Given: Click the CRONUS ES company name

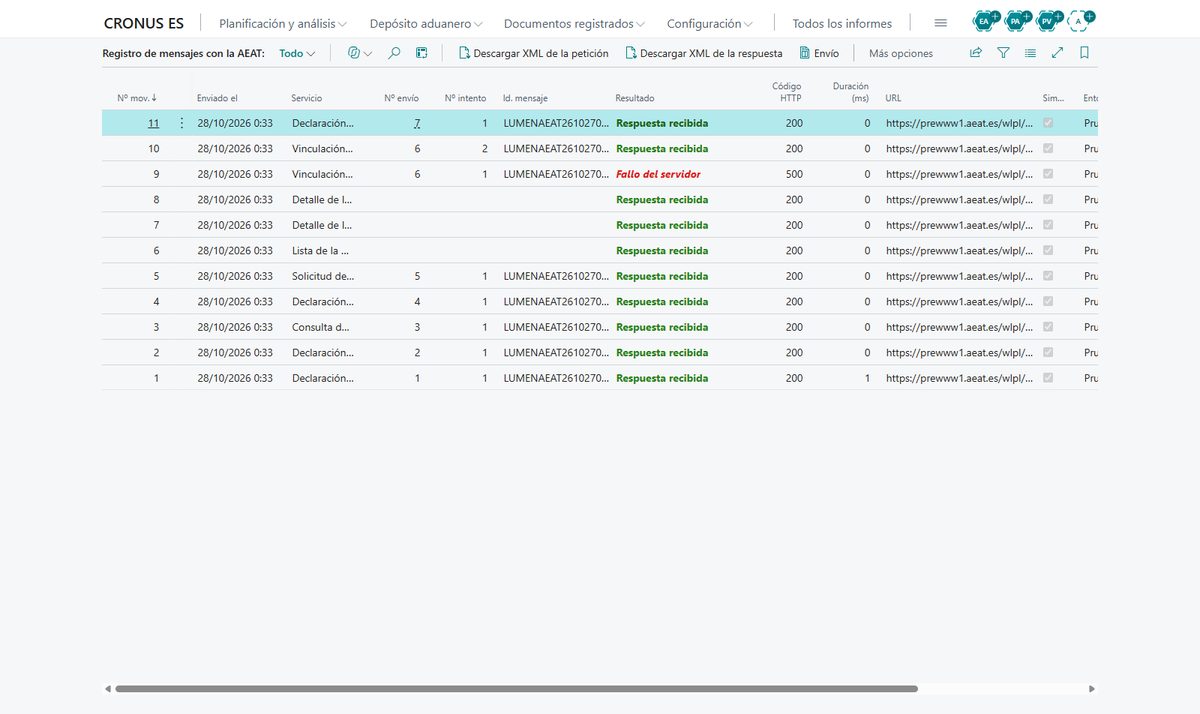Looking at the screenshot, I should click(x=144, y=23).
